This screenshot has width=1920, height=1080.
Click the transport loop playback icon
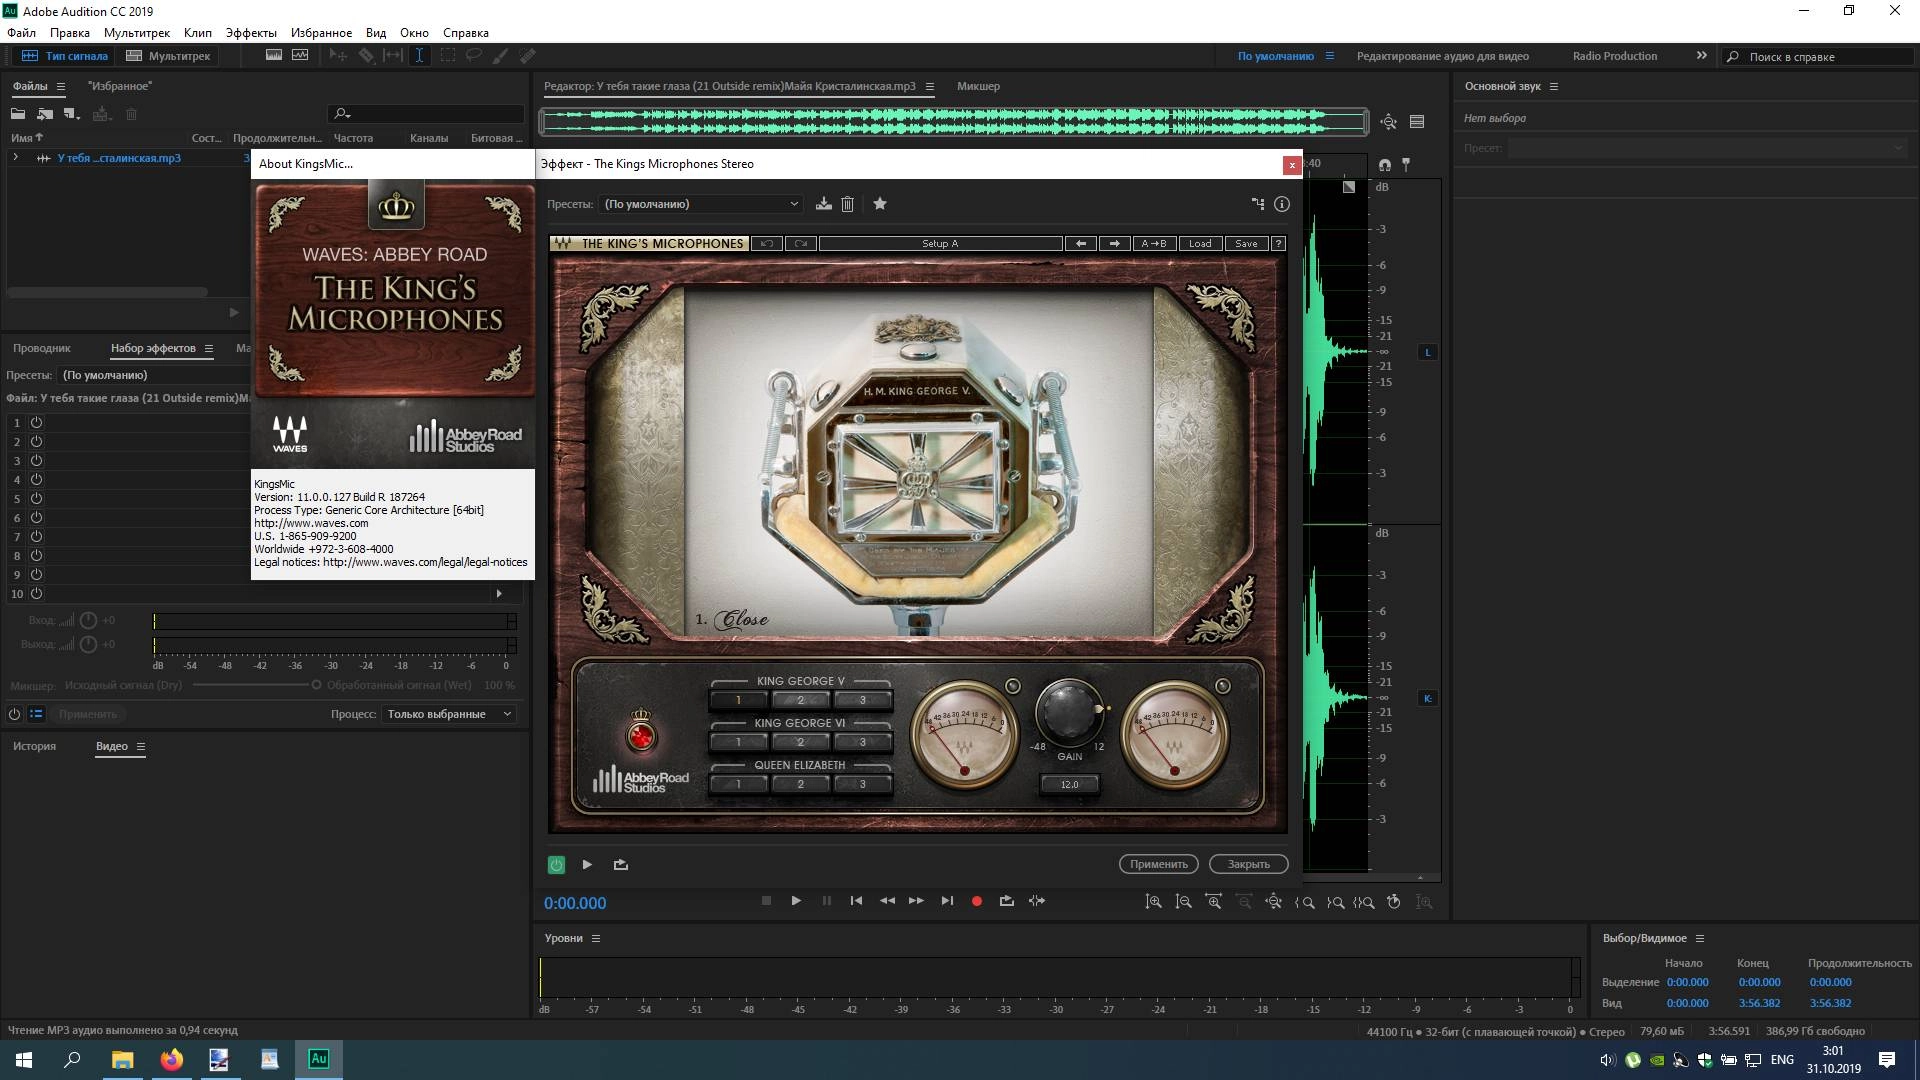coord(1007,901)
